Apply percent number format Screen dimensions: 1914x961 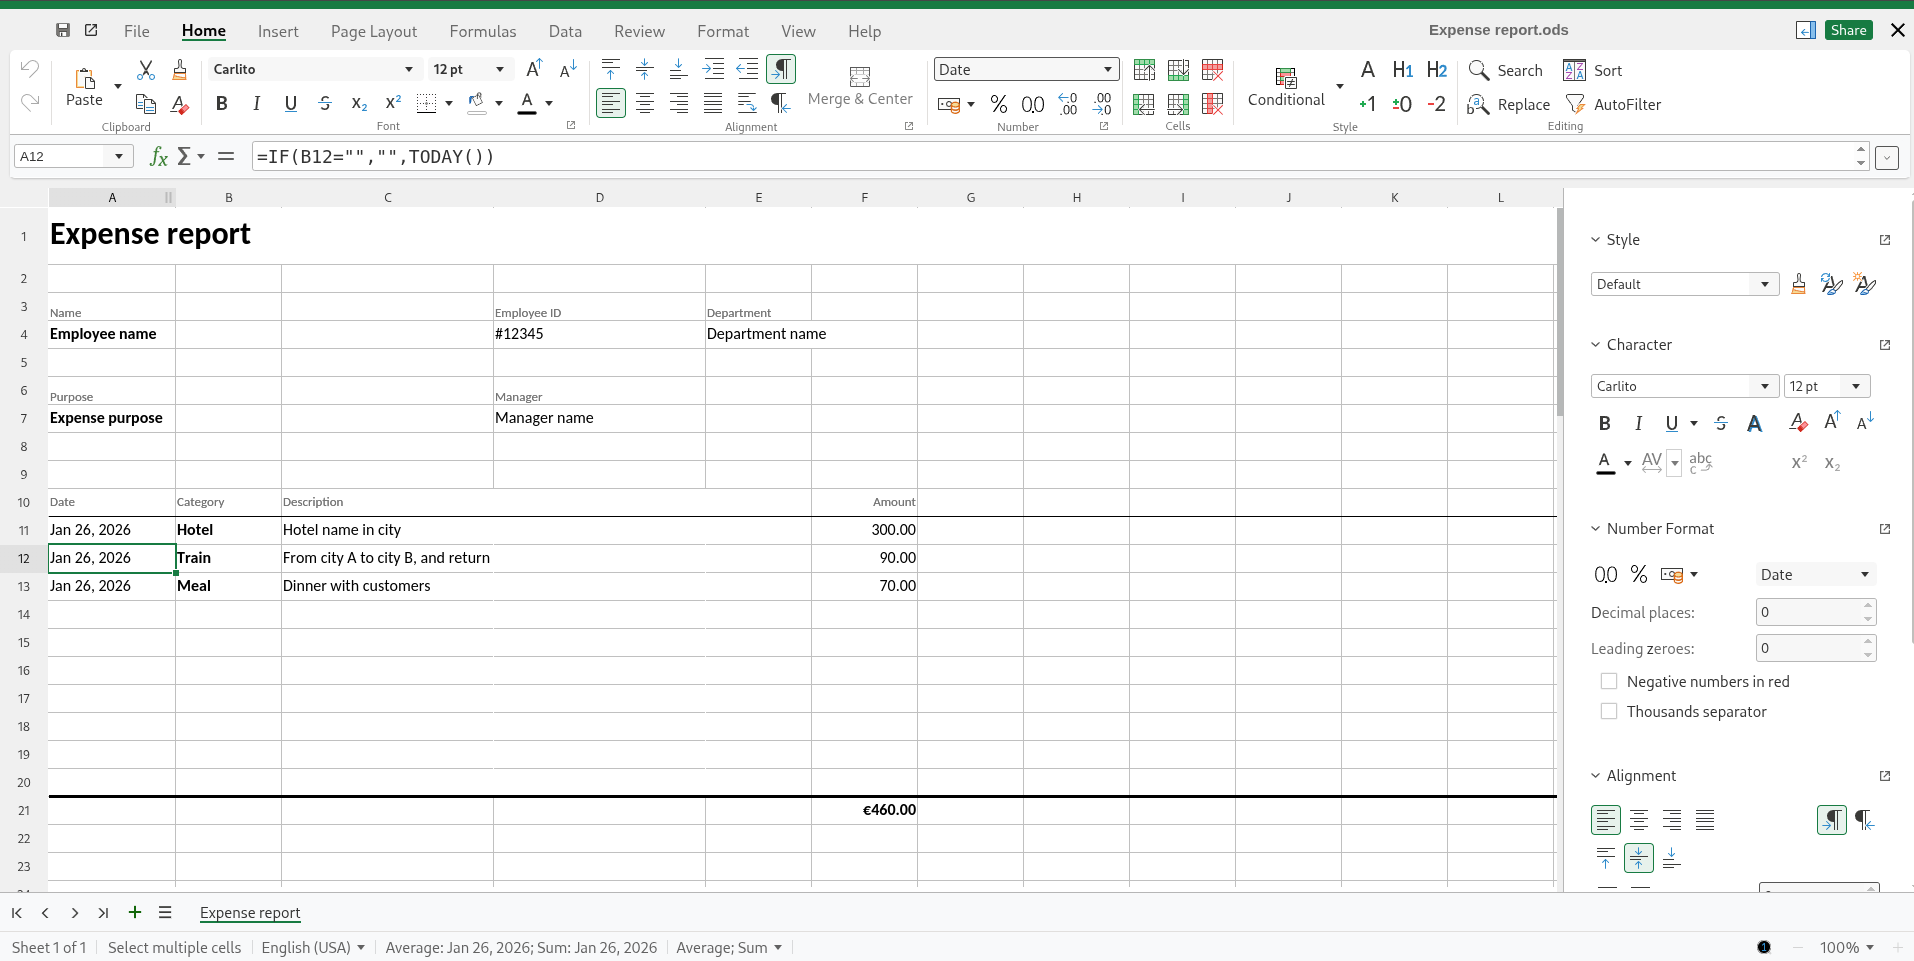pos(998,104)
